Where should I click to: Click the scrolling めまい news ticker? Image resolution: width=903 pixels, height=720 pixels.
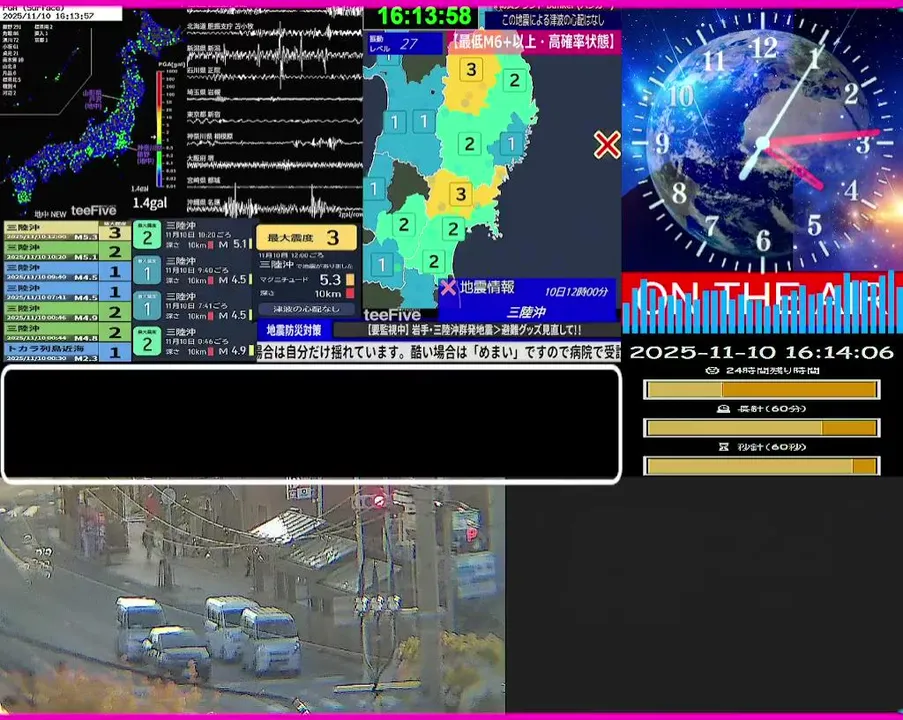tap(439, 352)
